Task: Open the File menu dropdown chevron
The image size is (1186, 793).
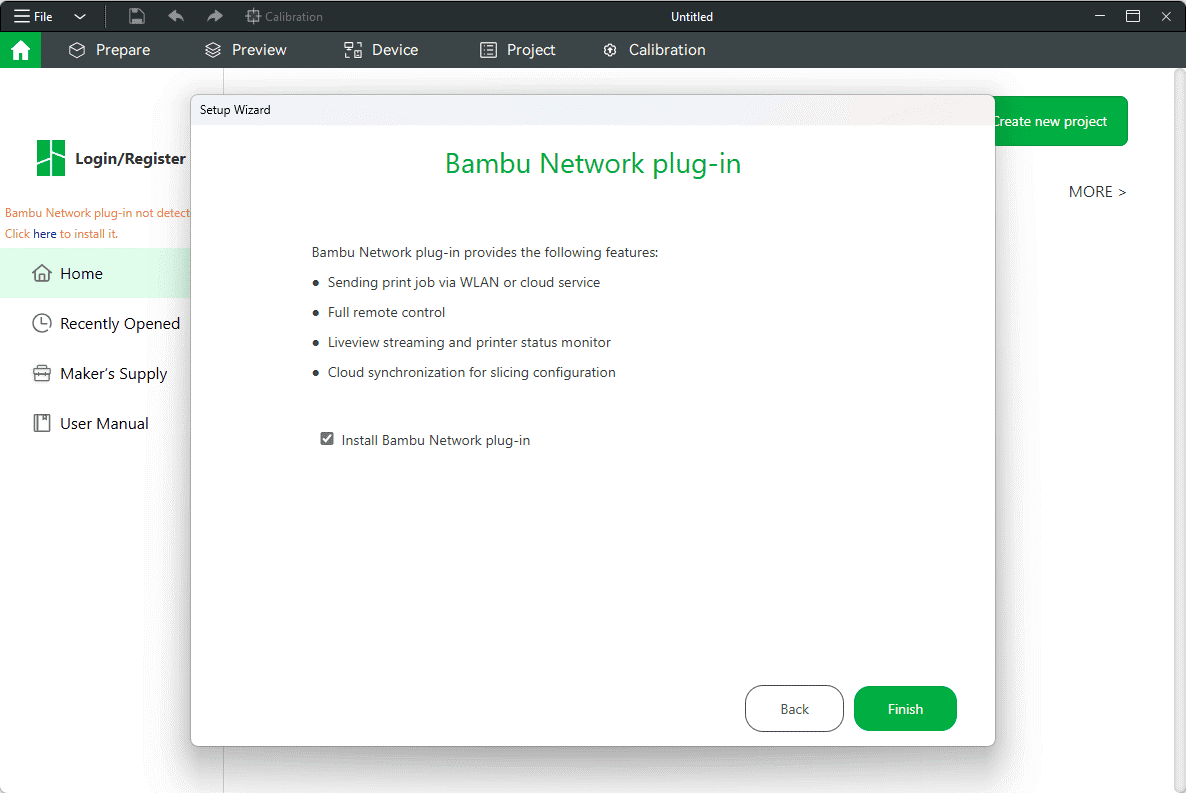Action: 80,16
